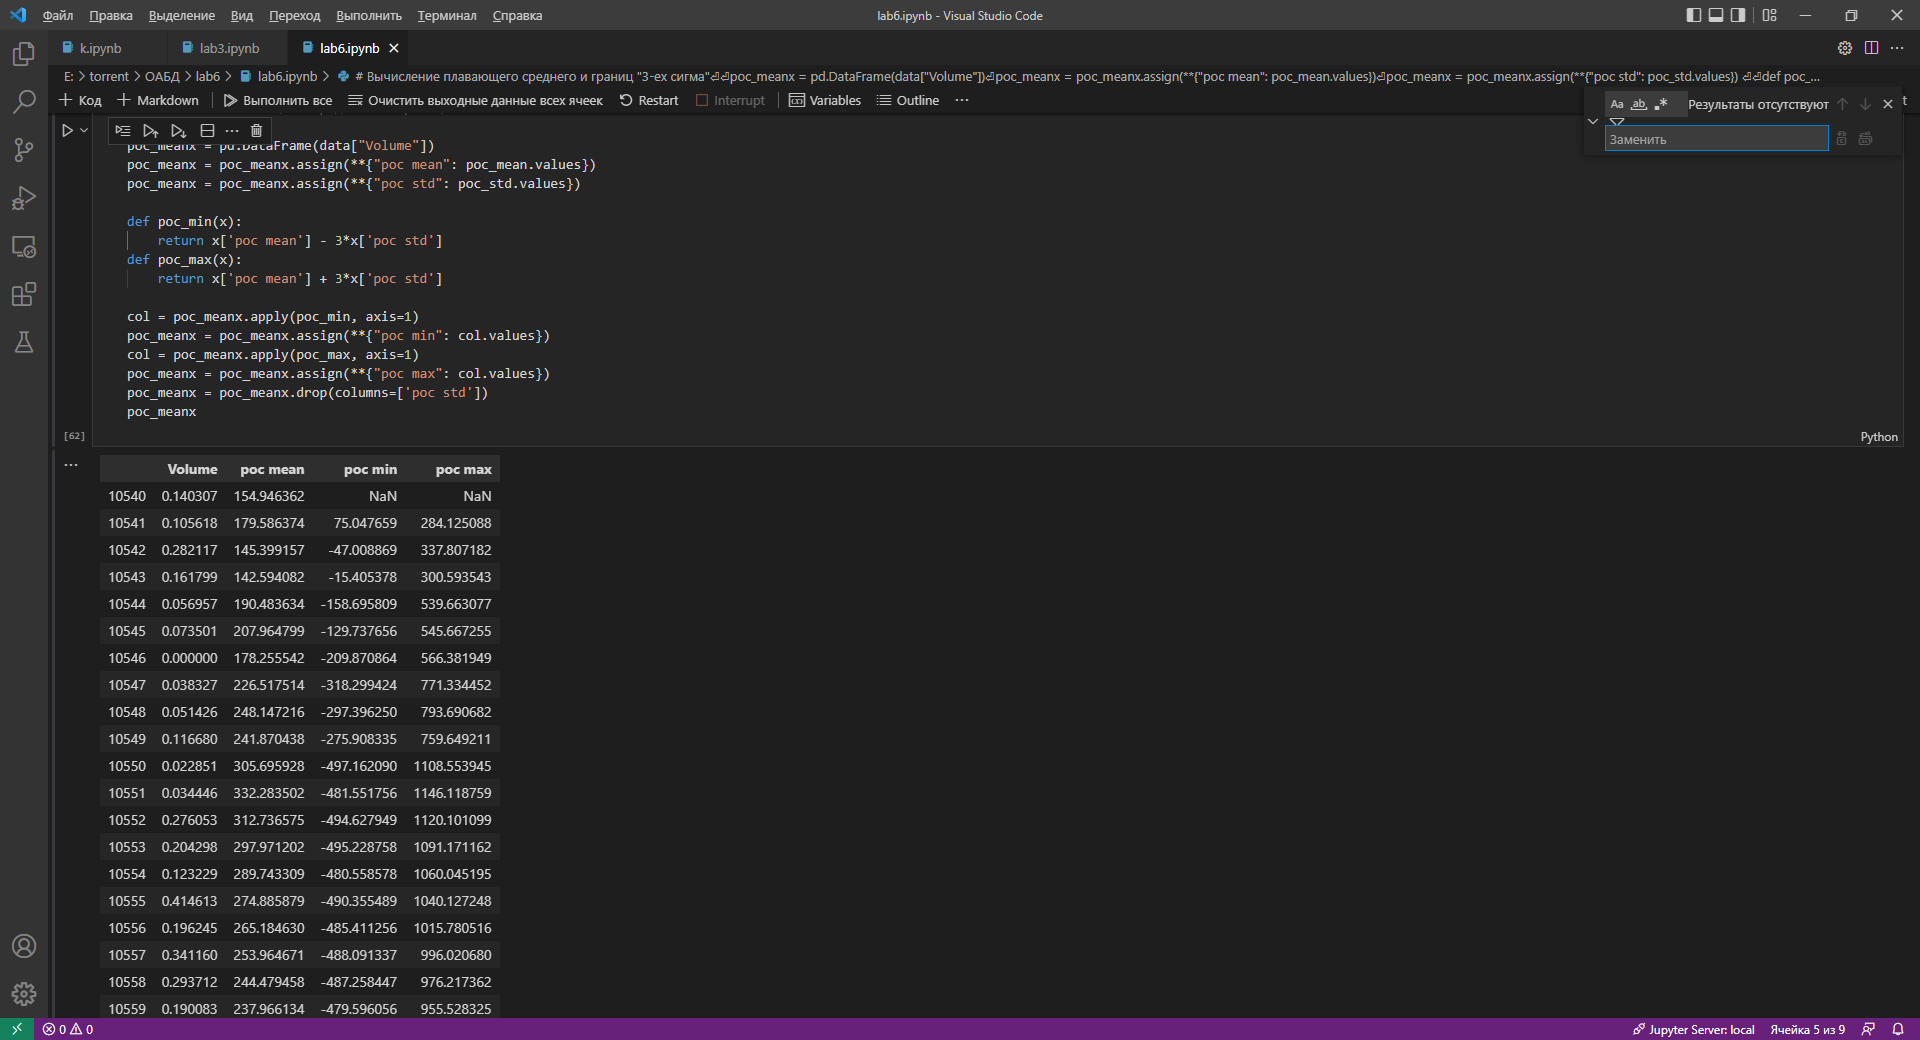Toggle regex search mode
Viewport: 1920px width, 1040px height.
(1661, 104)
